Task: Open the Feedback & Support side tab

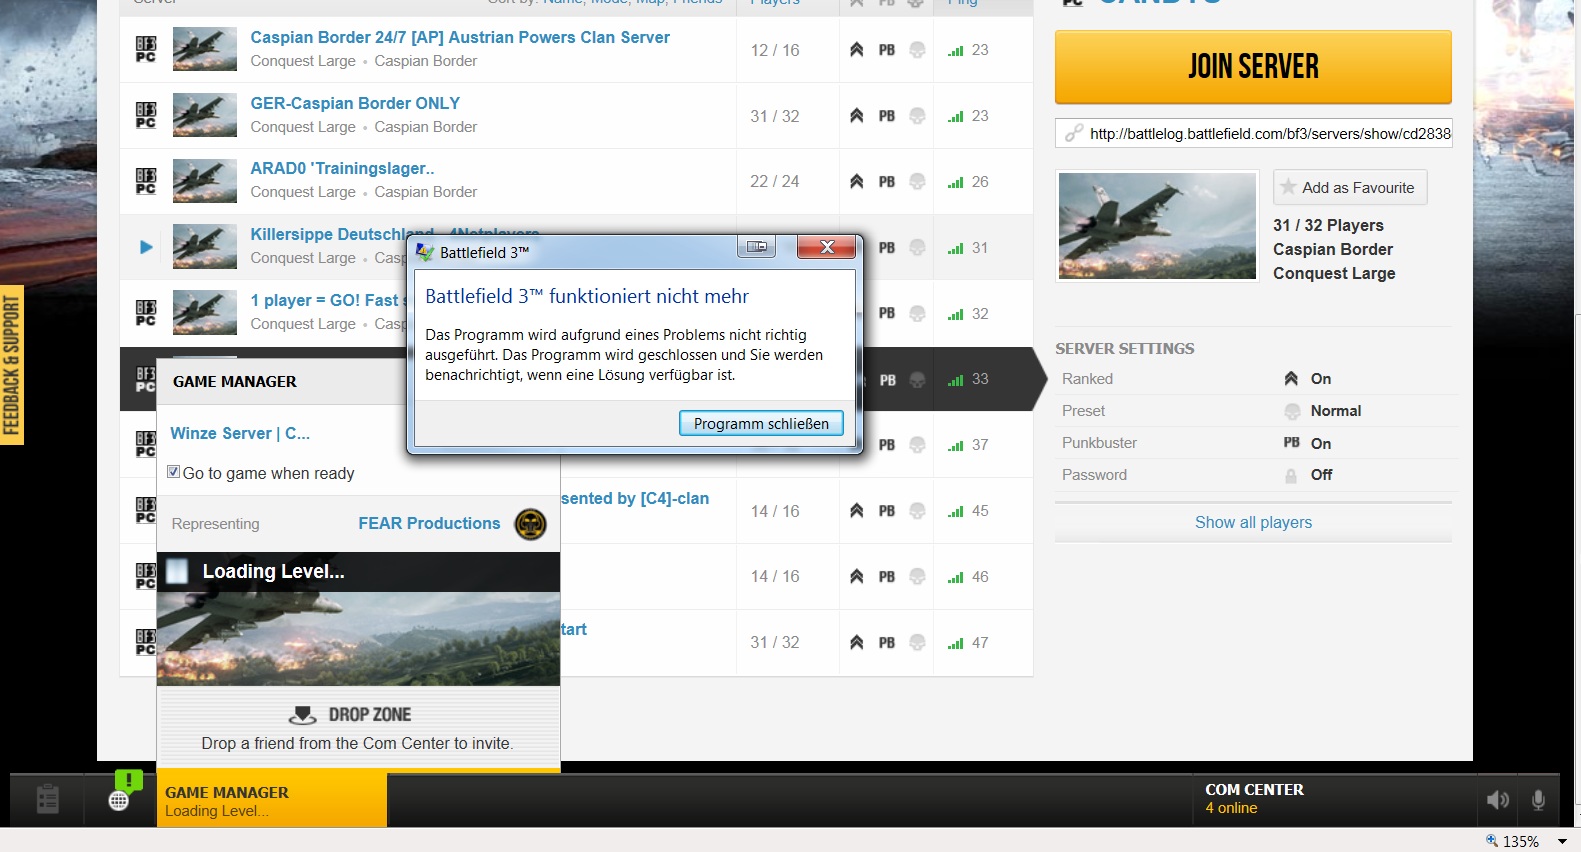Action: tap(12, 365)
